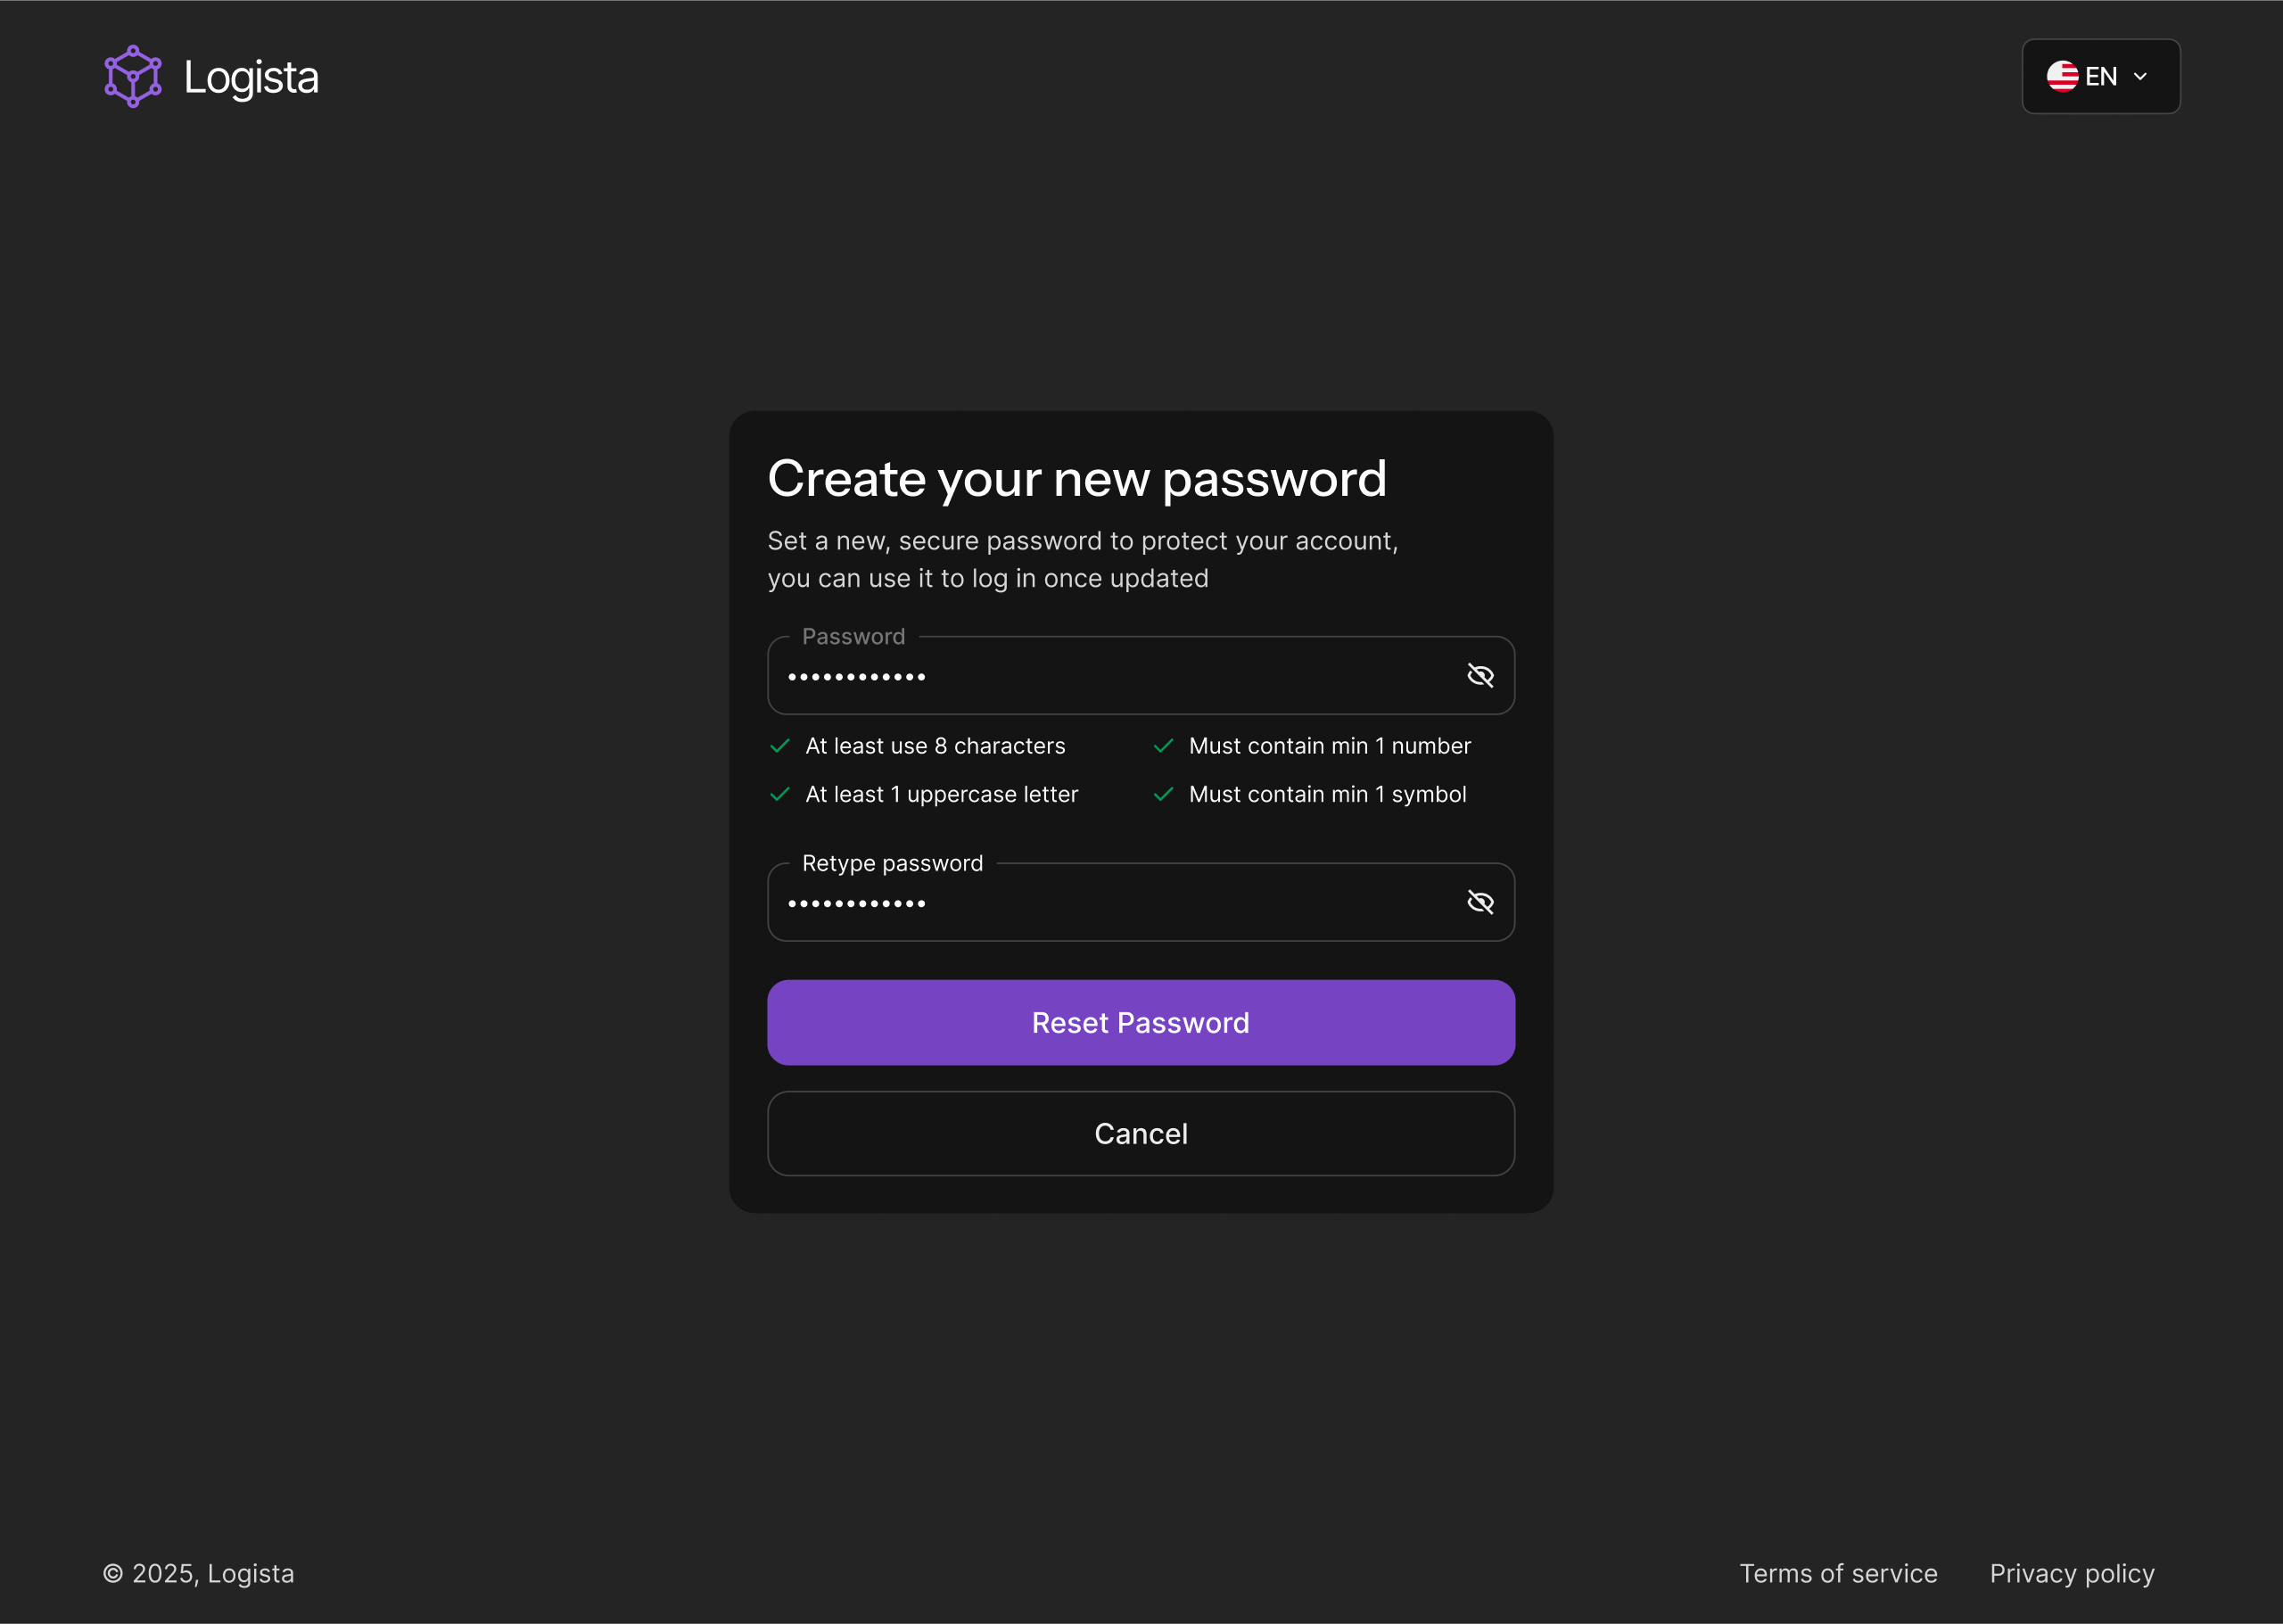Cancel the password reset

click(x=1141, y=1133)
